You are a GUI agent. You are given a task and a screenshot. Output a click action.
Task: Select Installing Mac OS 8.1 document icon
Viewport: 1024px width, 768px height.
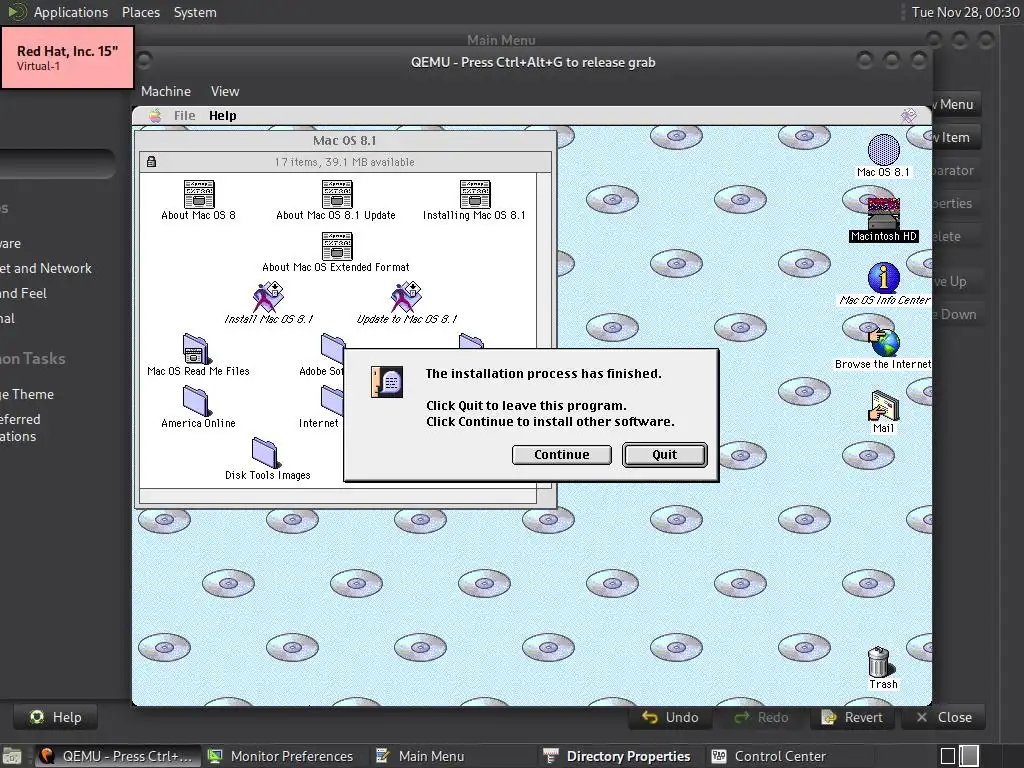(475, 194)
